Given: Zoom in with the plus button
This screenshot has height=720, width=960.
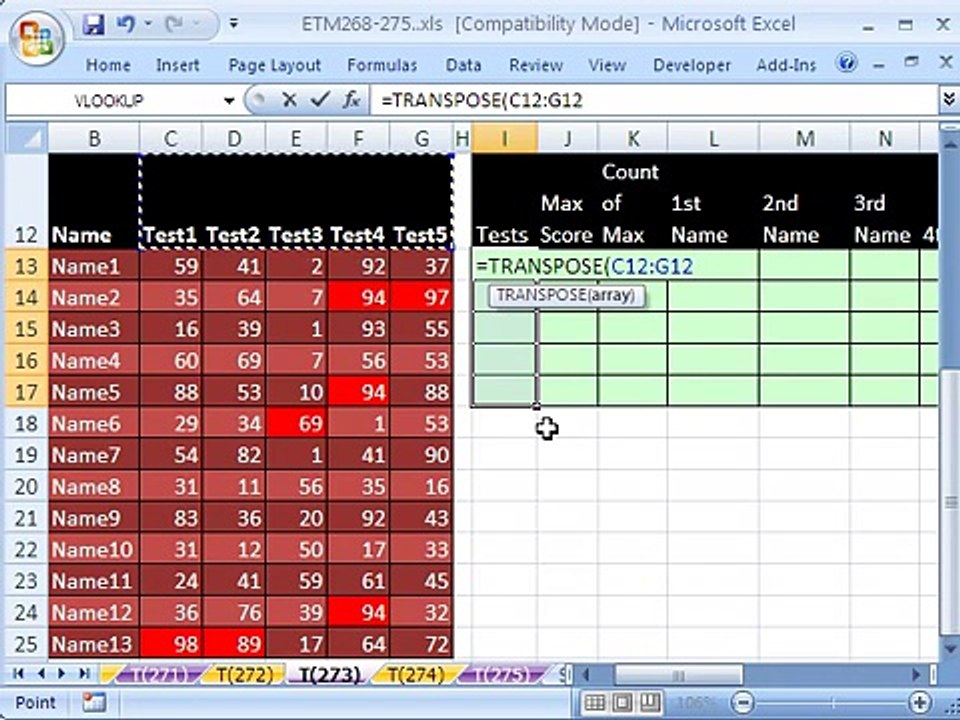Looking at the screenshot, I should tap(919, 702).
